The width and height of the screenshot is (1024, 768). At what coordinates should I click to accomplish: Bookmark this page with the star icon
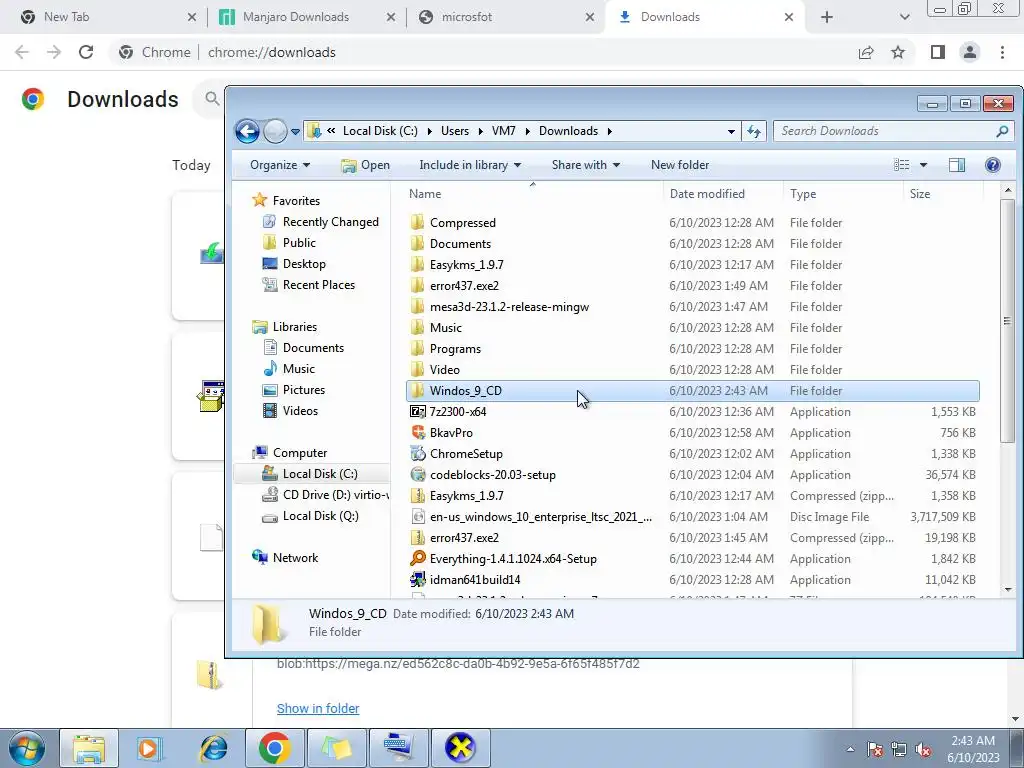pyautogui.click(x=898, y=52)
